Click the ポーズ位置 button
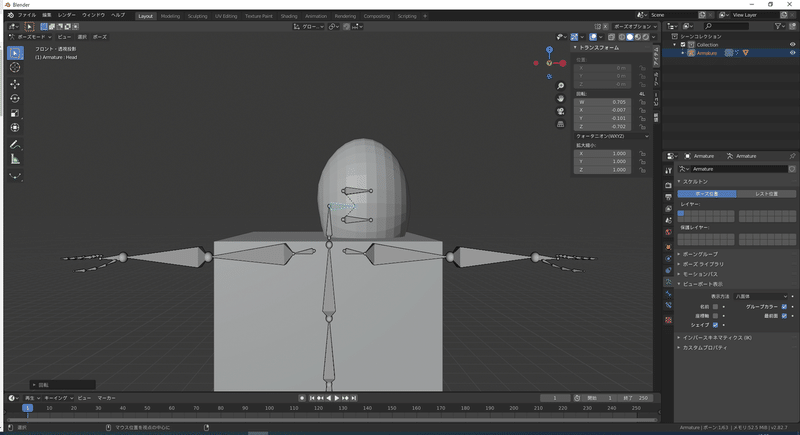 click(707, 194)
